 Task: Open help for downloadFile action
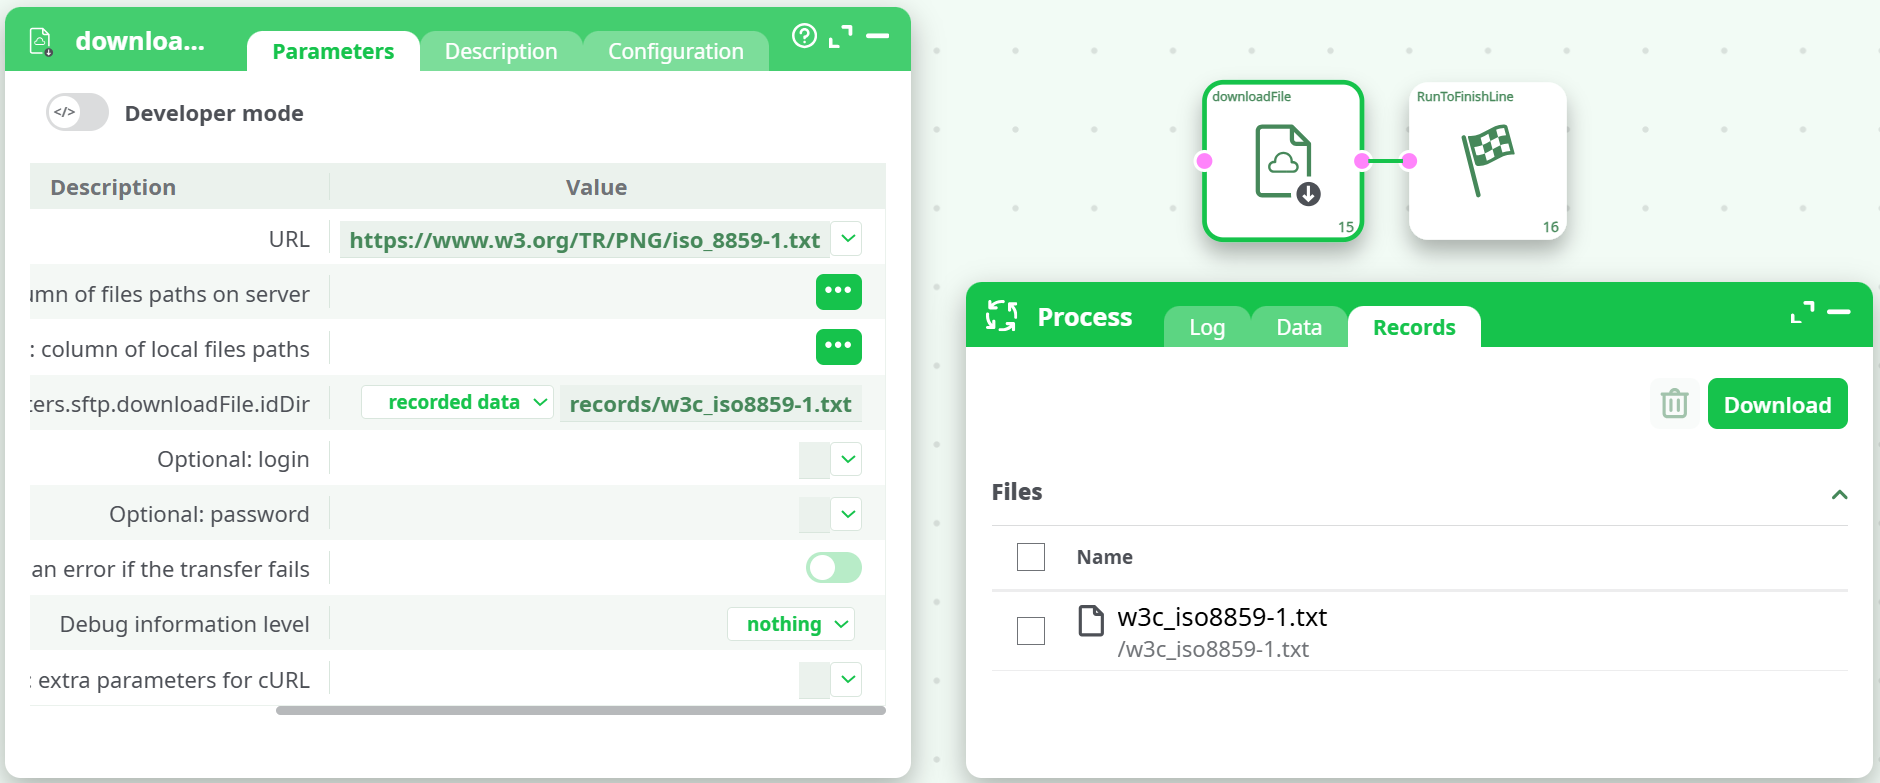(x=804, y=36)
